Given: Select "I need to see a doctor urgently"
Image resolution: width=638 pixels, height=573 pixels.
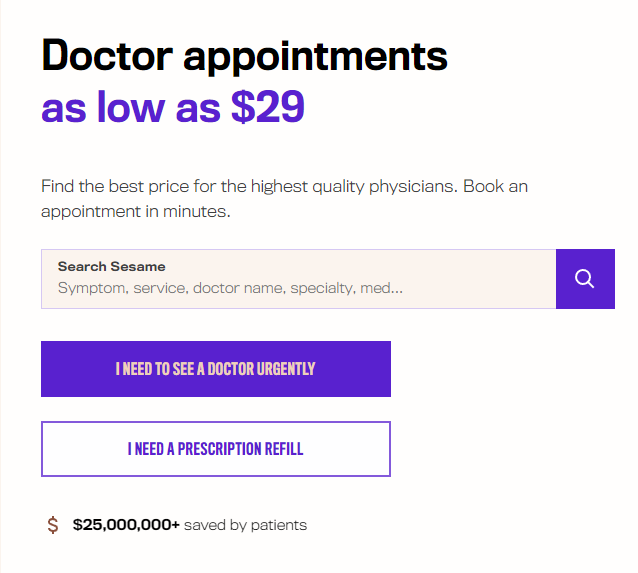Looking at the screenshot, I should click(x=216, y=369).
